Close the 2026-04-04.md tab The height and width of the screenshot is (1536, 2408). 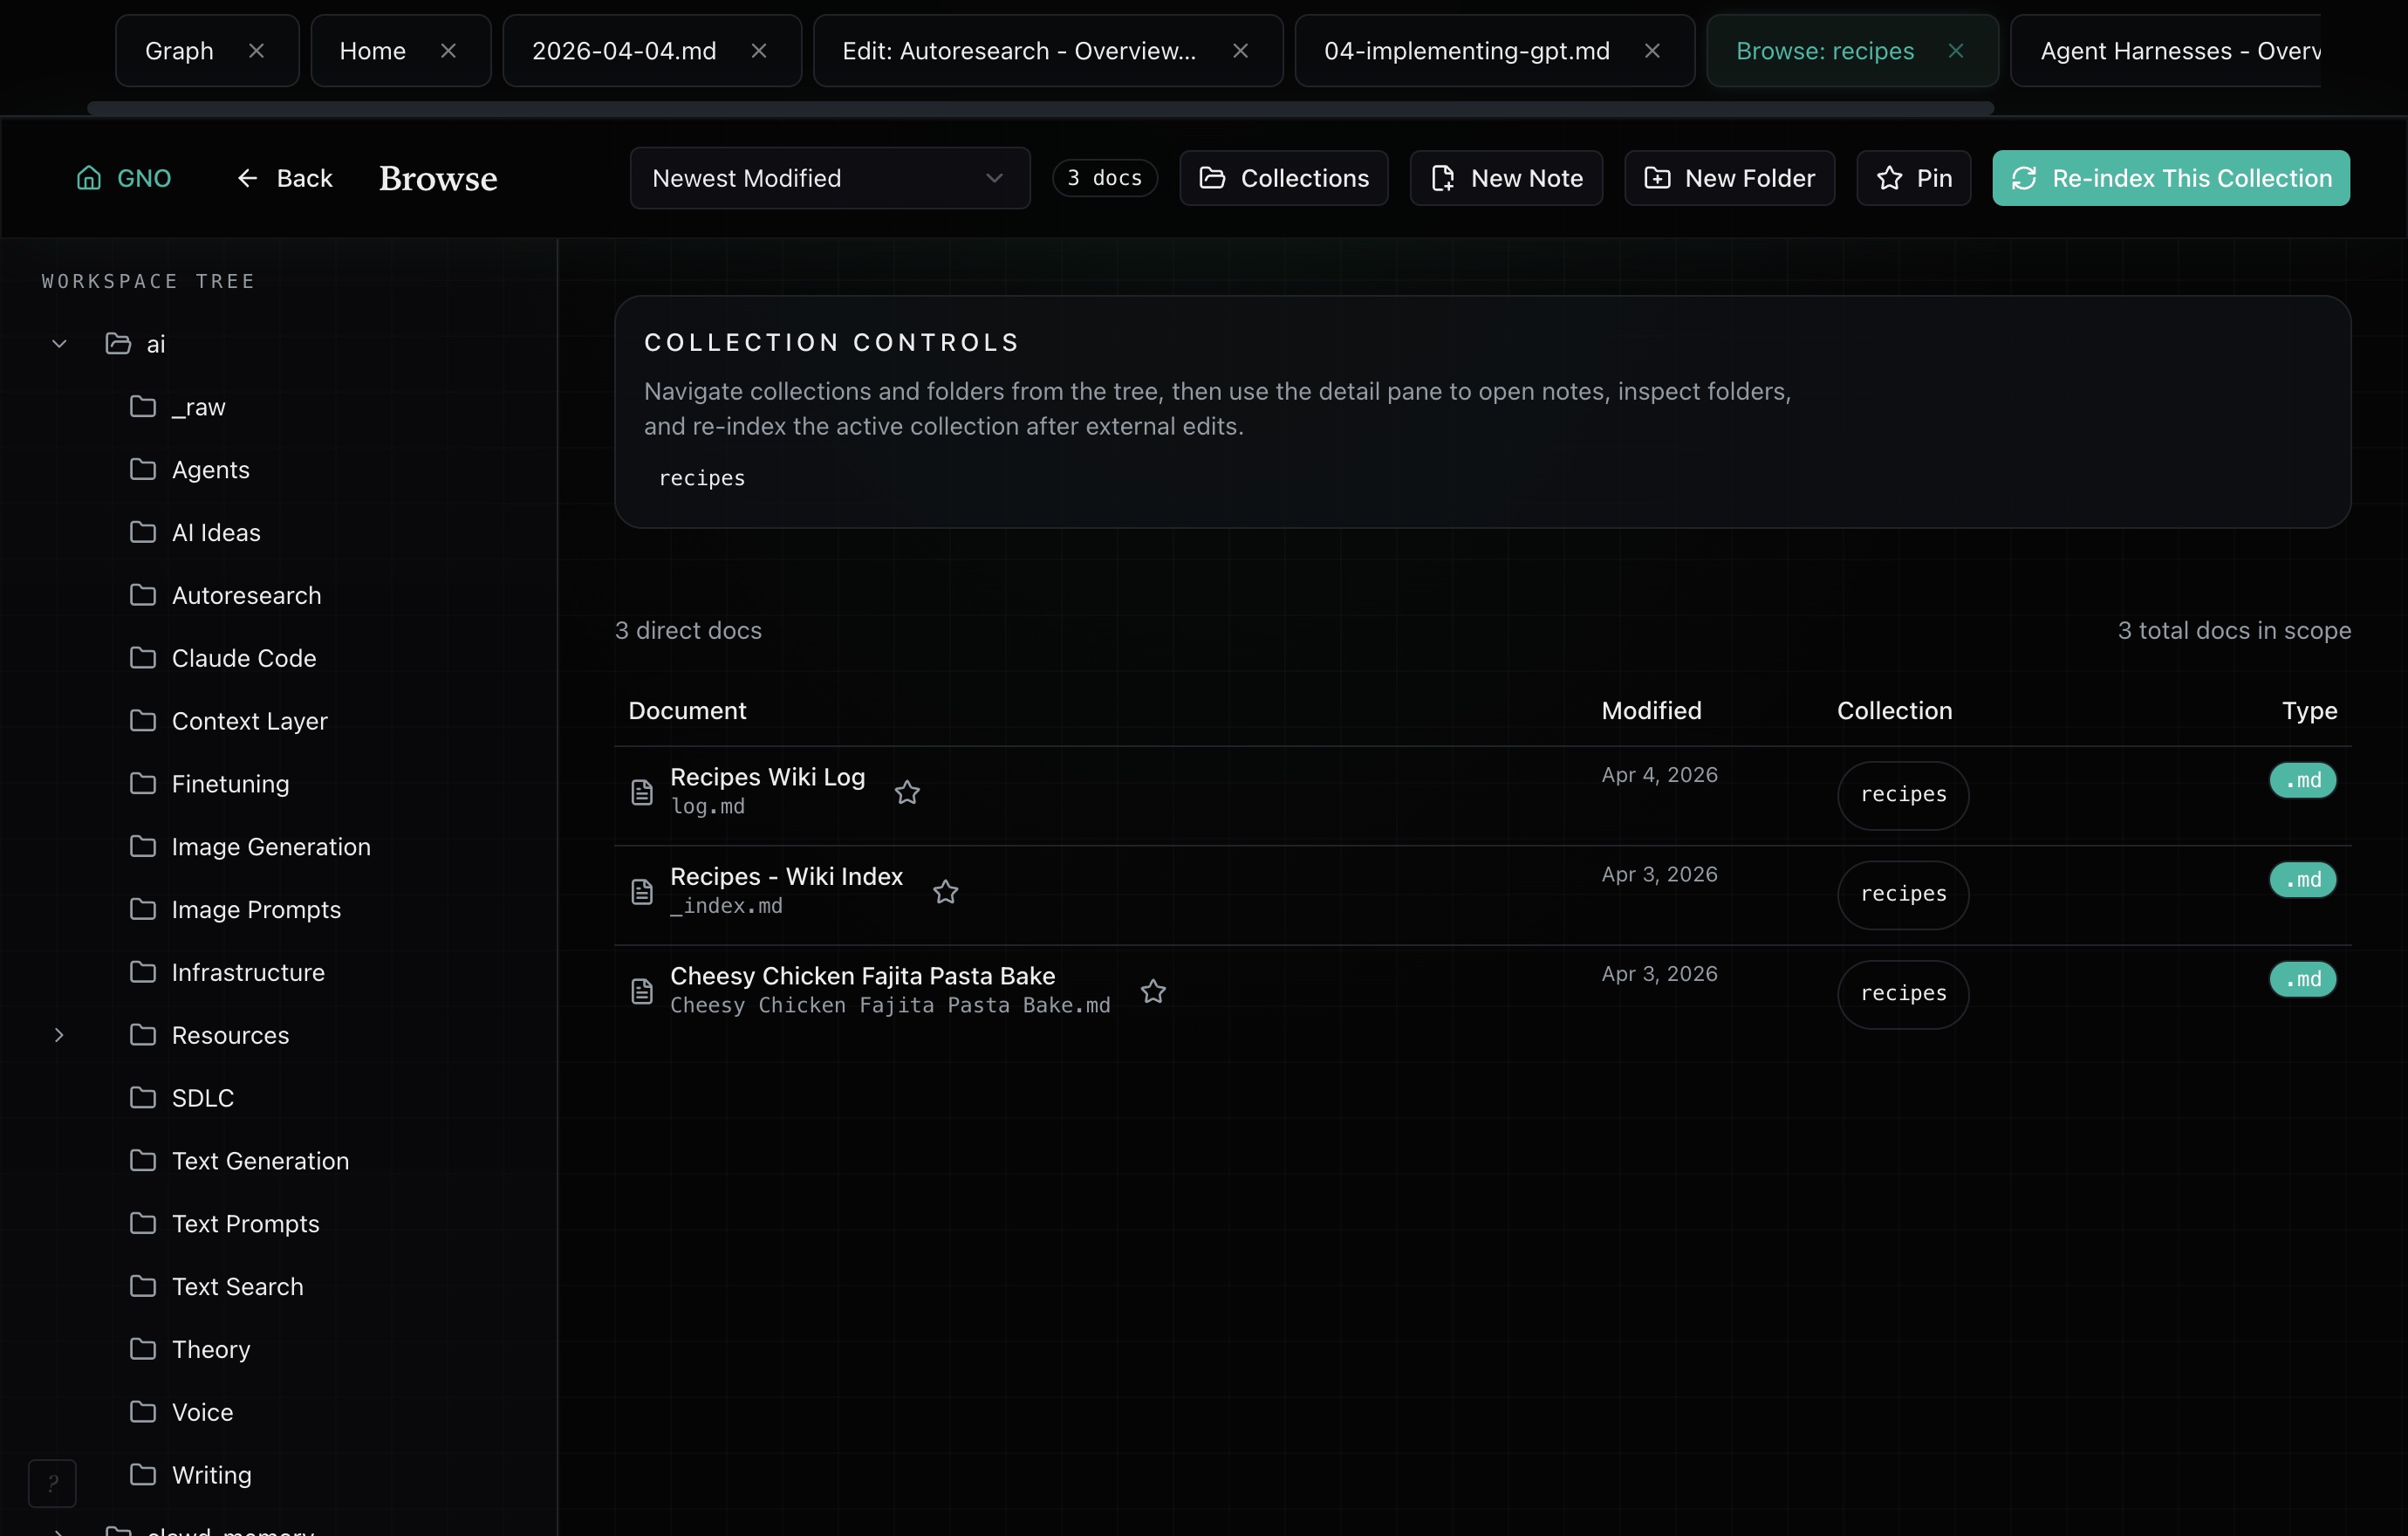point(759,51)
